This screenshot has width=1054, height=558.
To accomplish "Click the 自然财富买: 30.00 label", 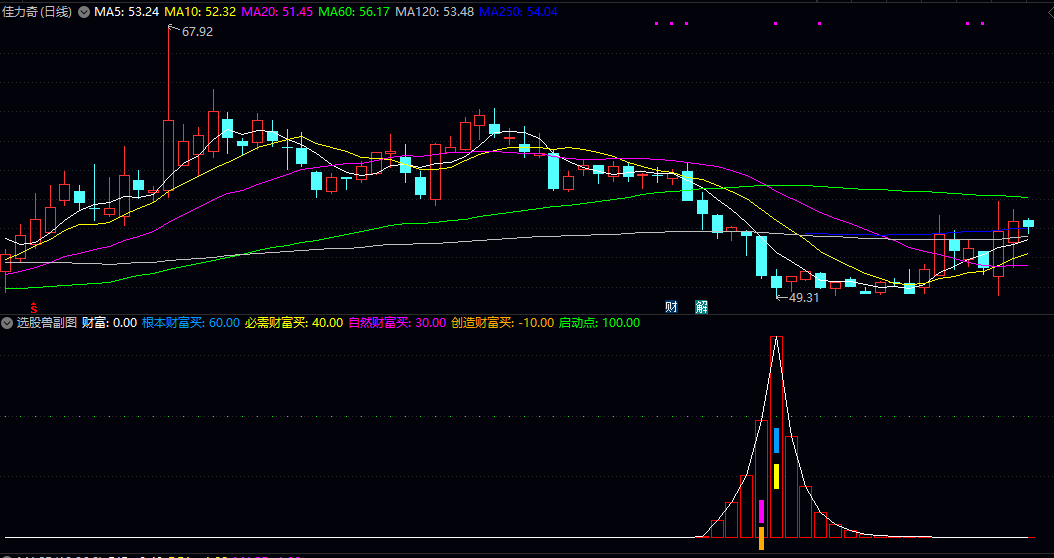I will tap(397, 323).
